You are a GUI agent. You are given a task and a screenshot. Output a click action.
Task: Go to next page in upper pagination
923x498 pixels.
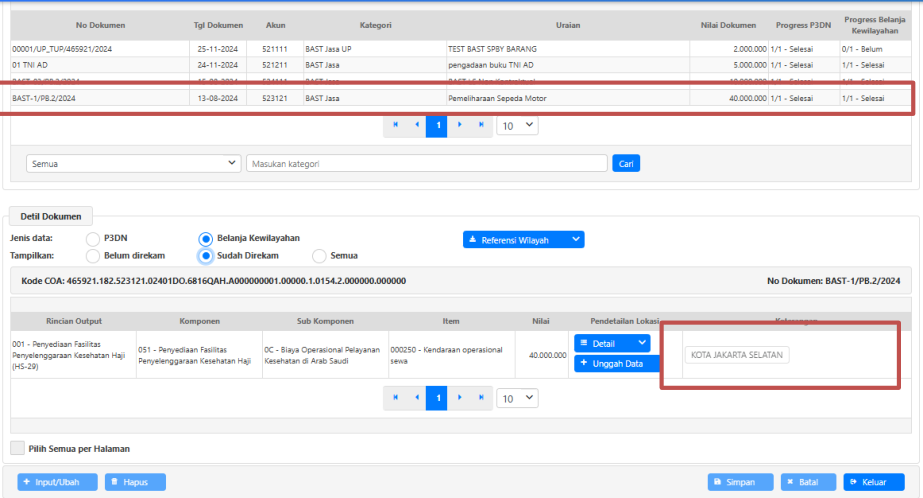(459, 125)
